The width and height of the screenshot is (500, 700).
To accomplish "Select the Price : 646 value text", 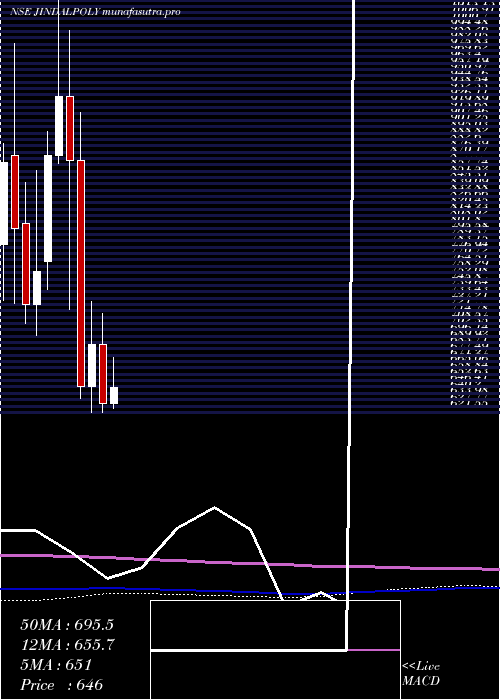I will [x=62, y=685].
